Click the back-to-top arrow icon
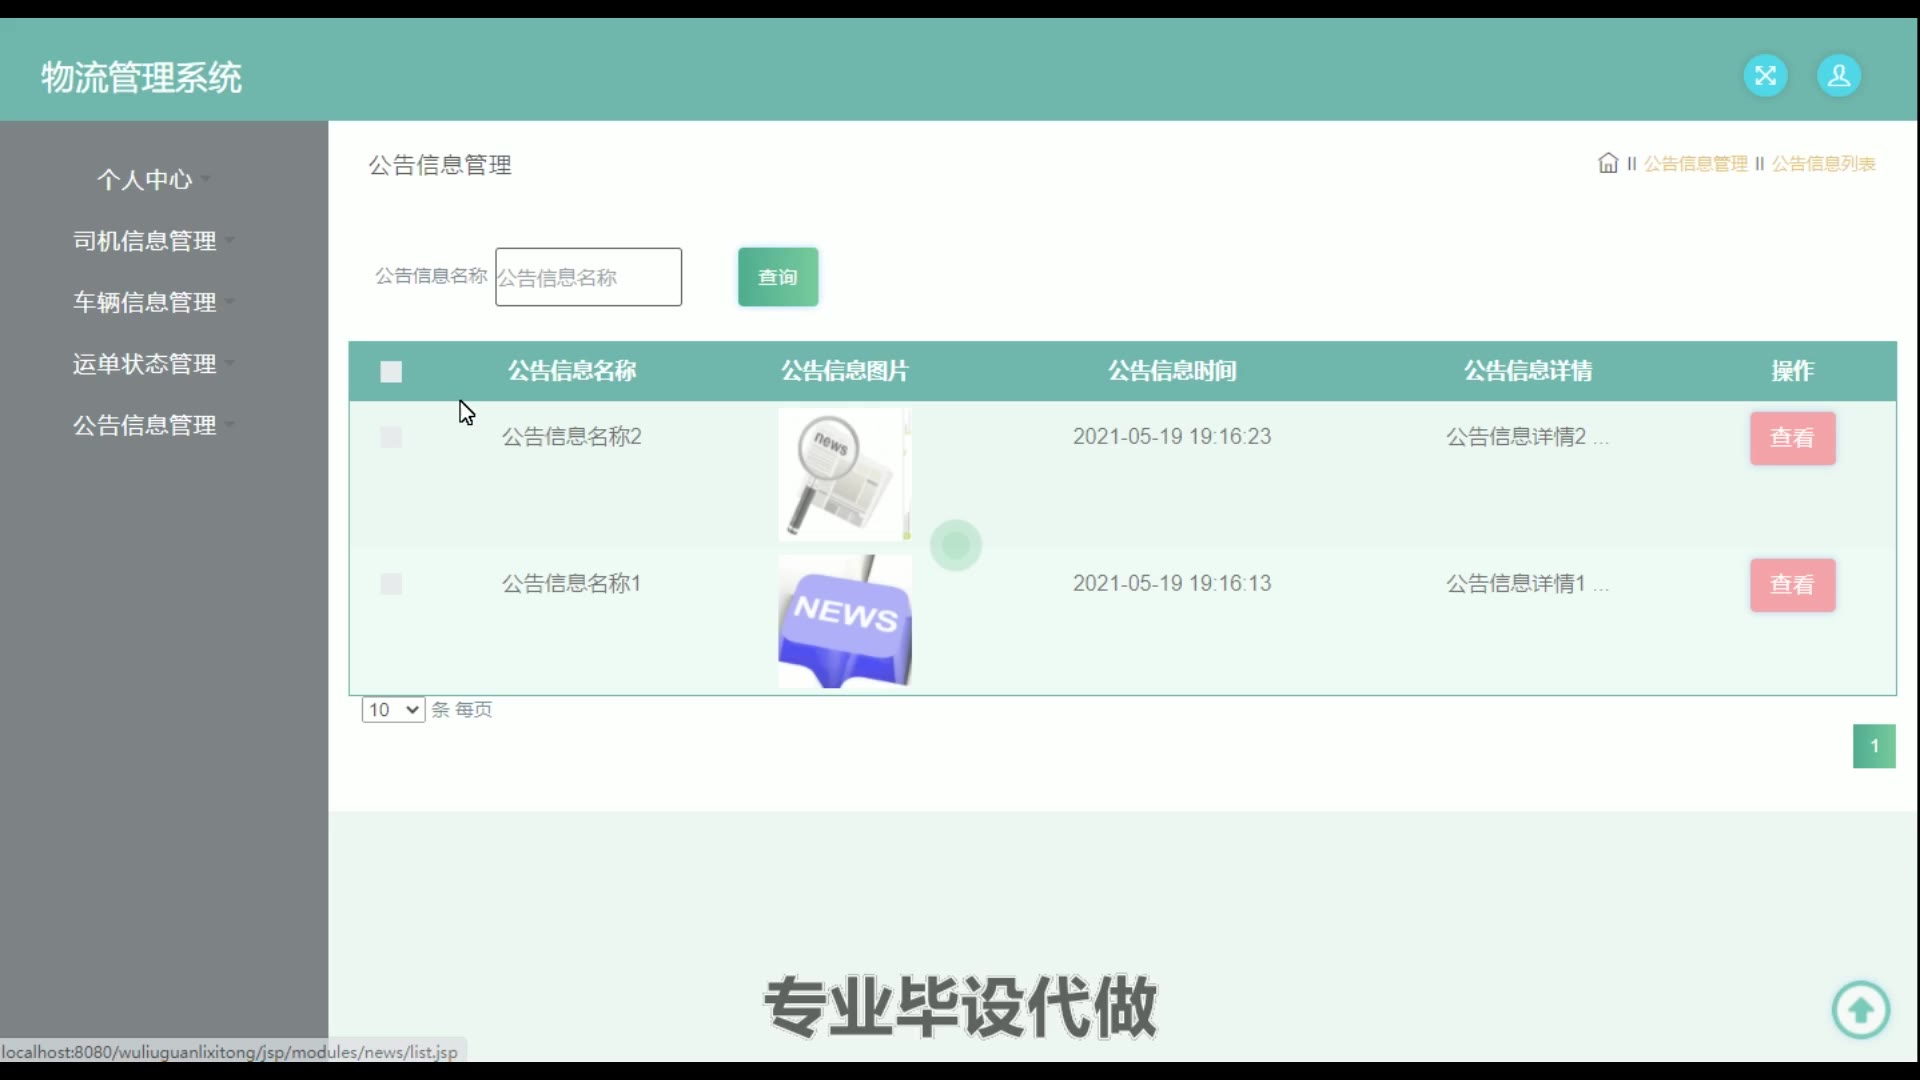Image resolution: width=1920 pixels, height=1080 pixels. pyautogui.click(x=1860, y=1010)
